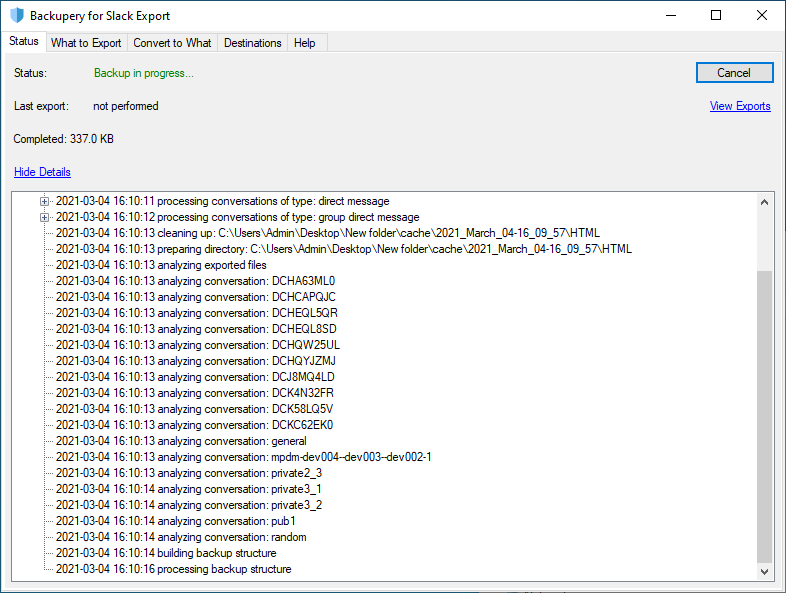786x593 pixels.
Task: Open the View Exports link
Action: click(x=740, y=106)
